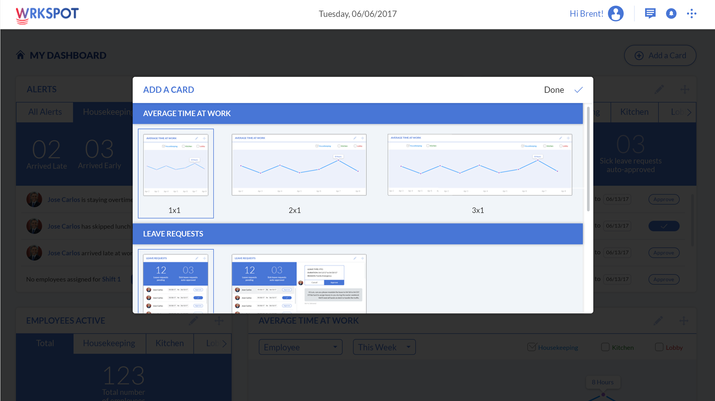This screenshot has height=401, width=715.
Task: Select the small Leave Requests card layout
Action: (176, 281)
